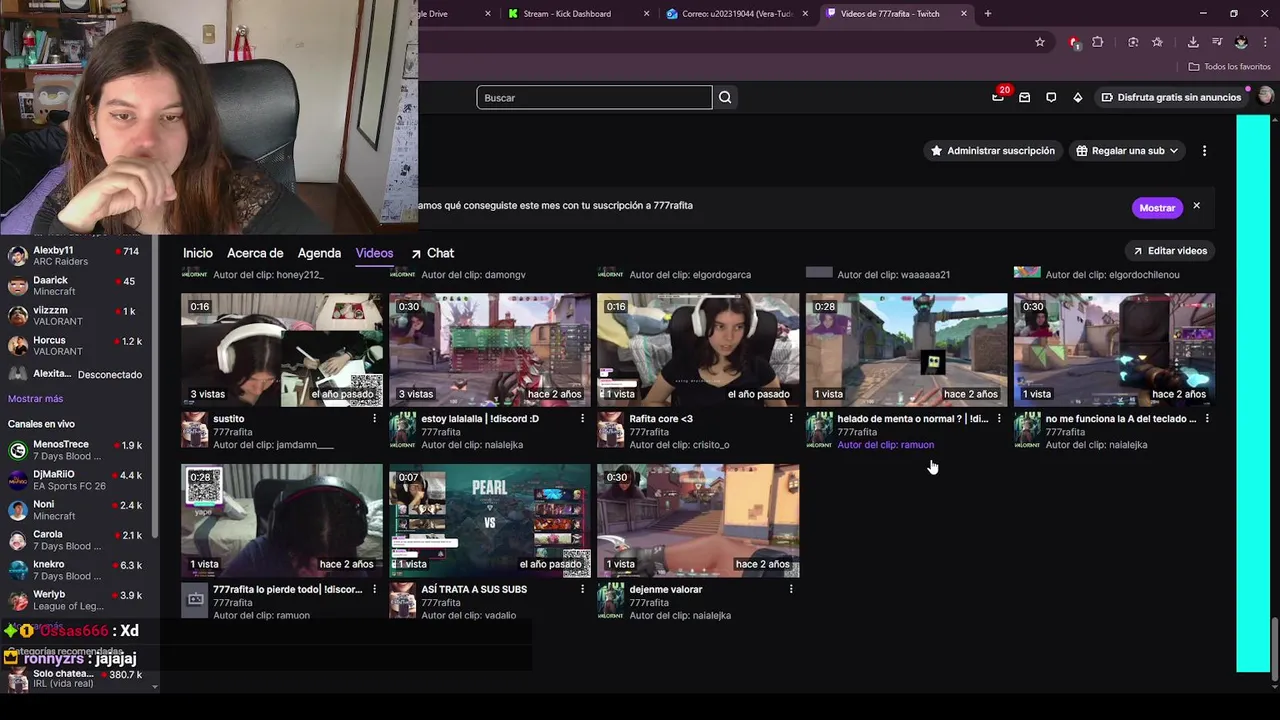Image resolution: width=1280 pixels, height=720 pixels.
Task: Open the 777rafita channel name under sustito
Action: click(x=232, y=432)
